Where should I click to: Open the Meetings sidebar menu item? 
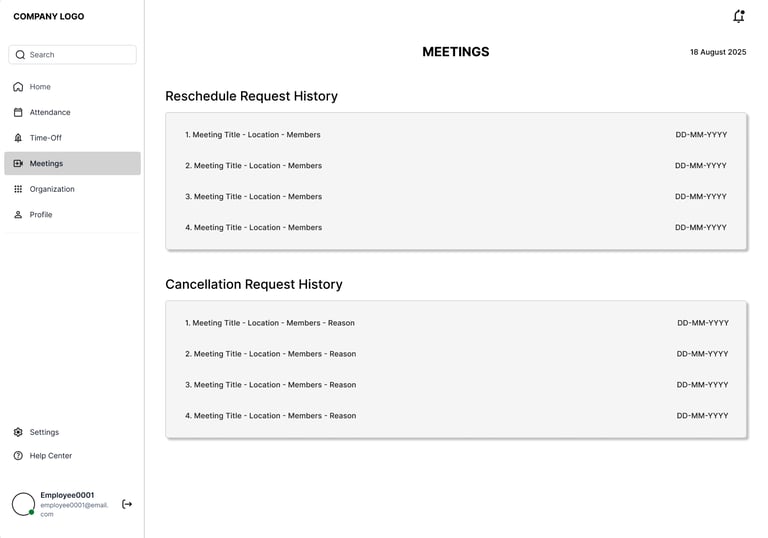(72, 164)
